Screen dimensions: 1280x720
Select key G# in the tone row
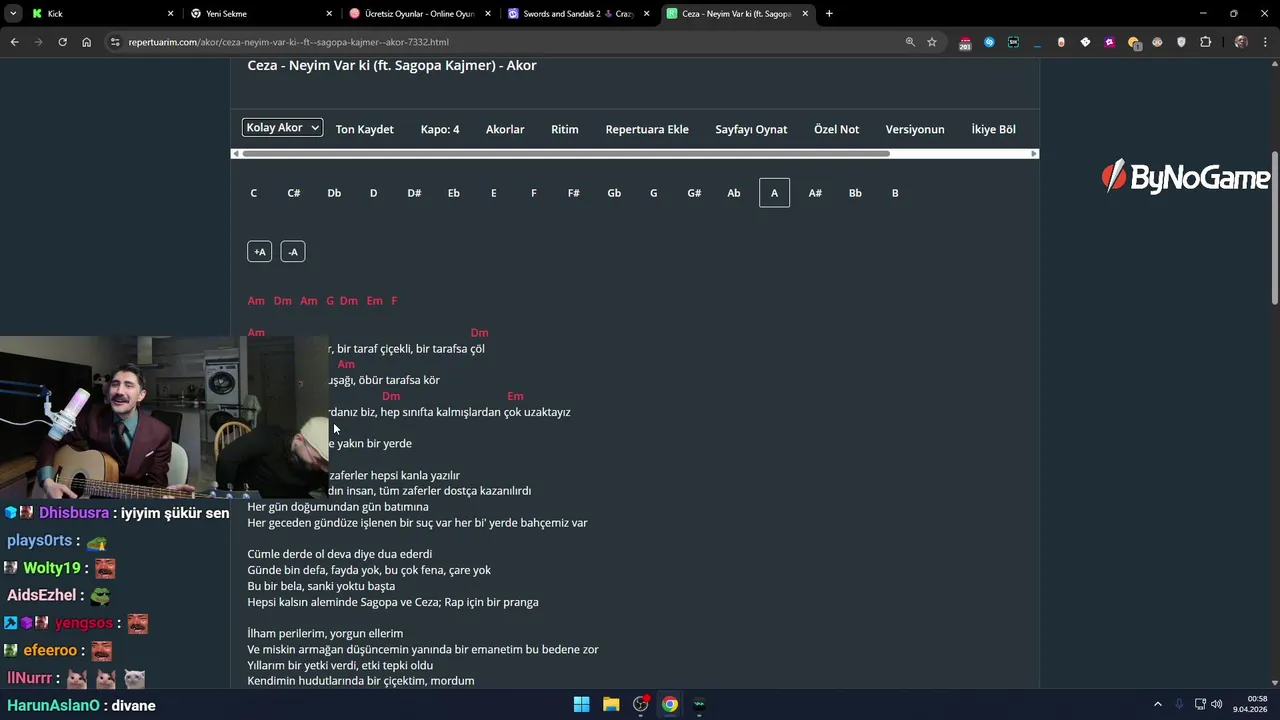coord(694,193)
